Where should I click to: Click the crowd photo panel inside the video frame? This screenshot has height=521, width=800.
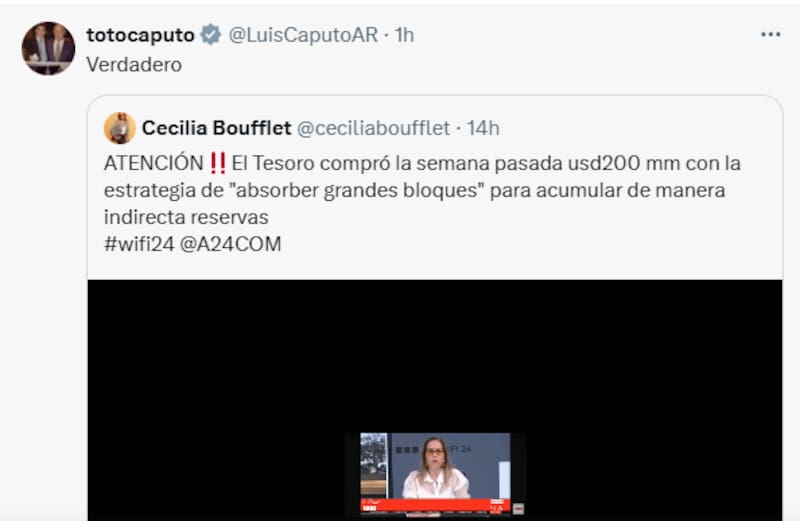click(x=373, y=465)
